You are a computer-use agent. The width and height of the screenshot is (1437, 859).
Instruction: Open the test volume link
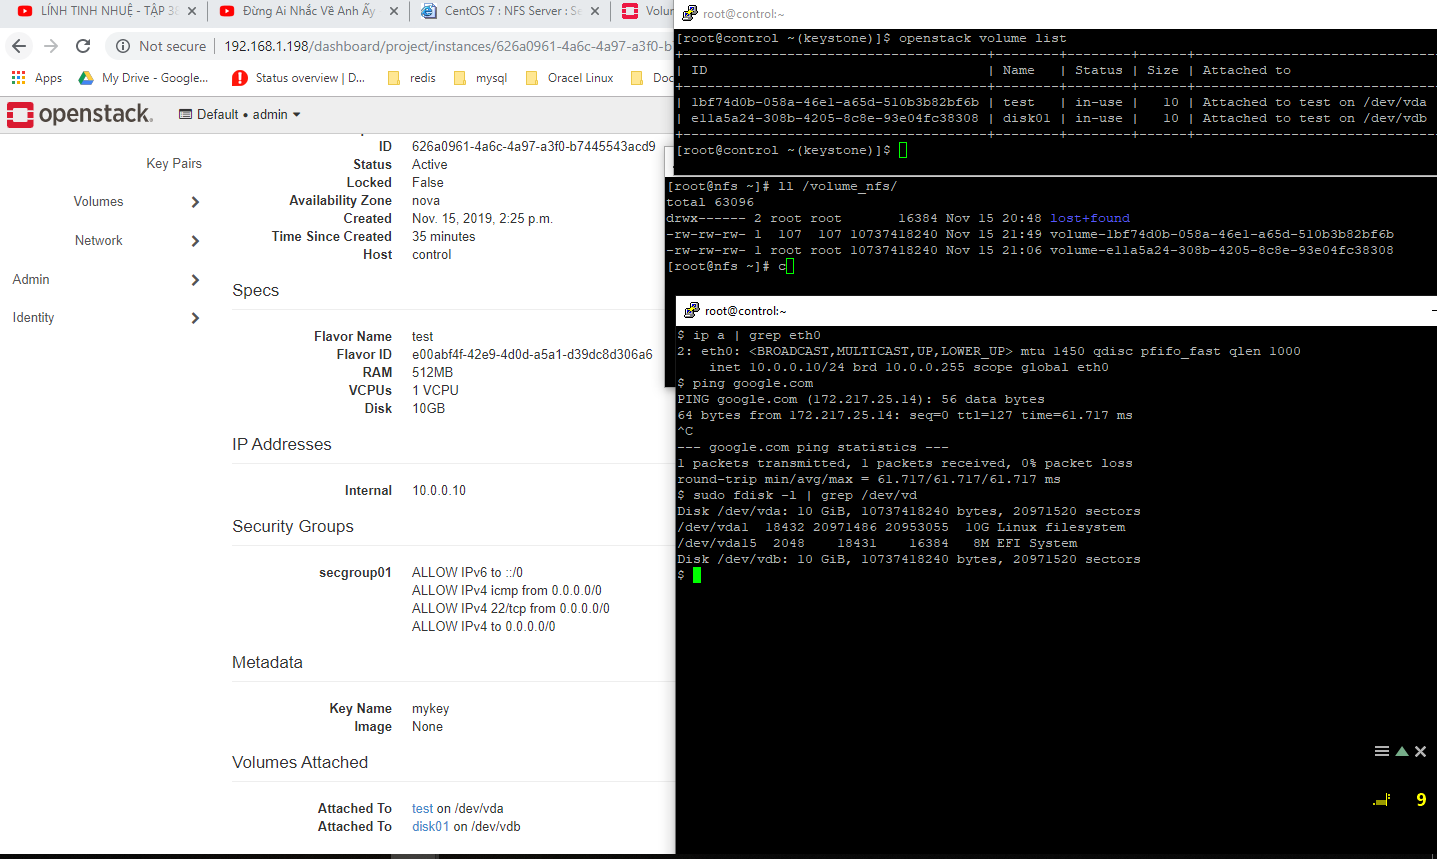click(x=423, y=809)
